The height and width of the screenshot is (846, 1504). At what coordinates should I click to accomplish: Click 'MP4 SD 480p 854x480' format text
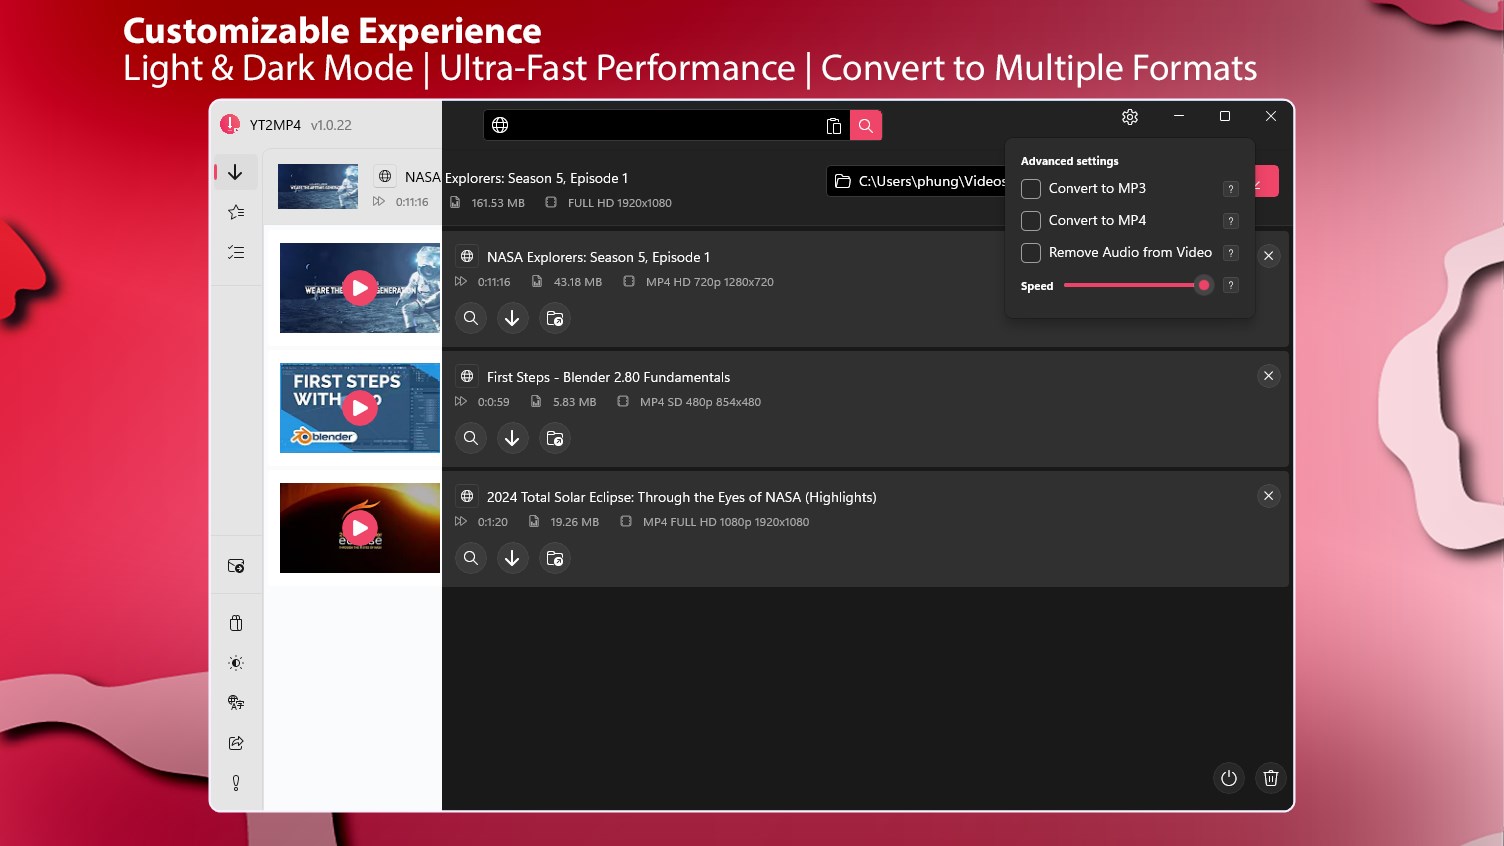pyautogui.click(x=700, y=402)
